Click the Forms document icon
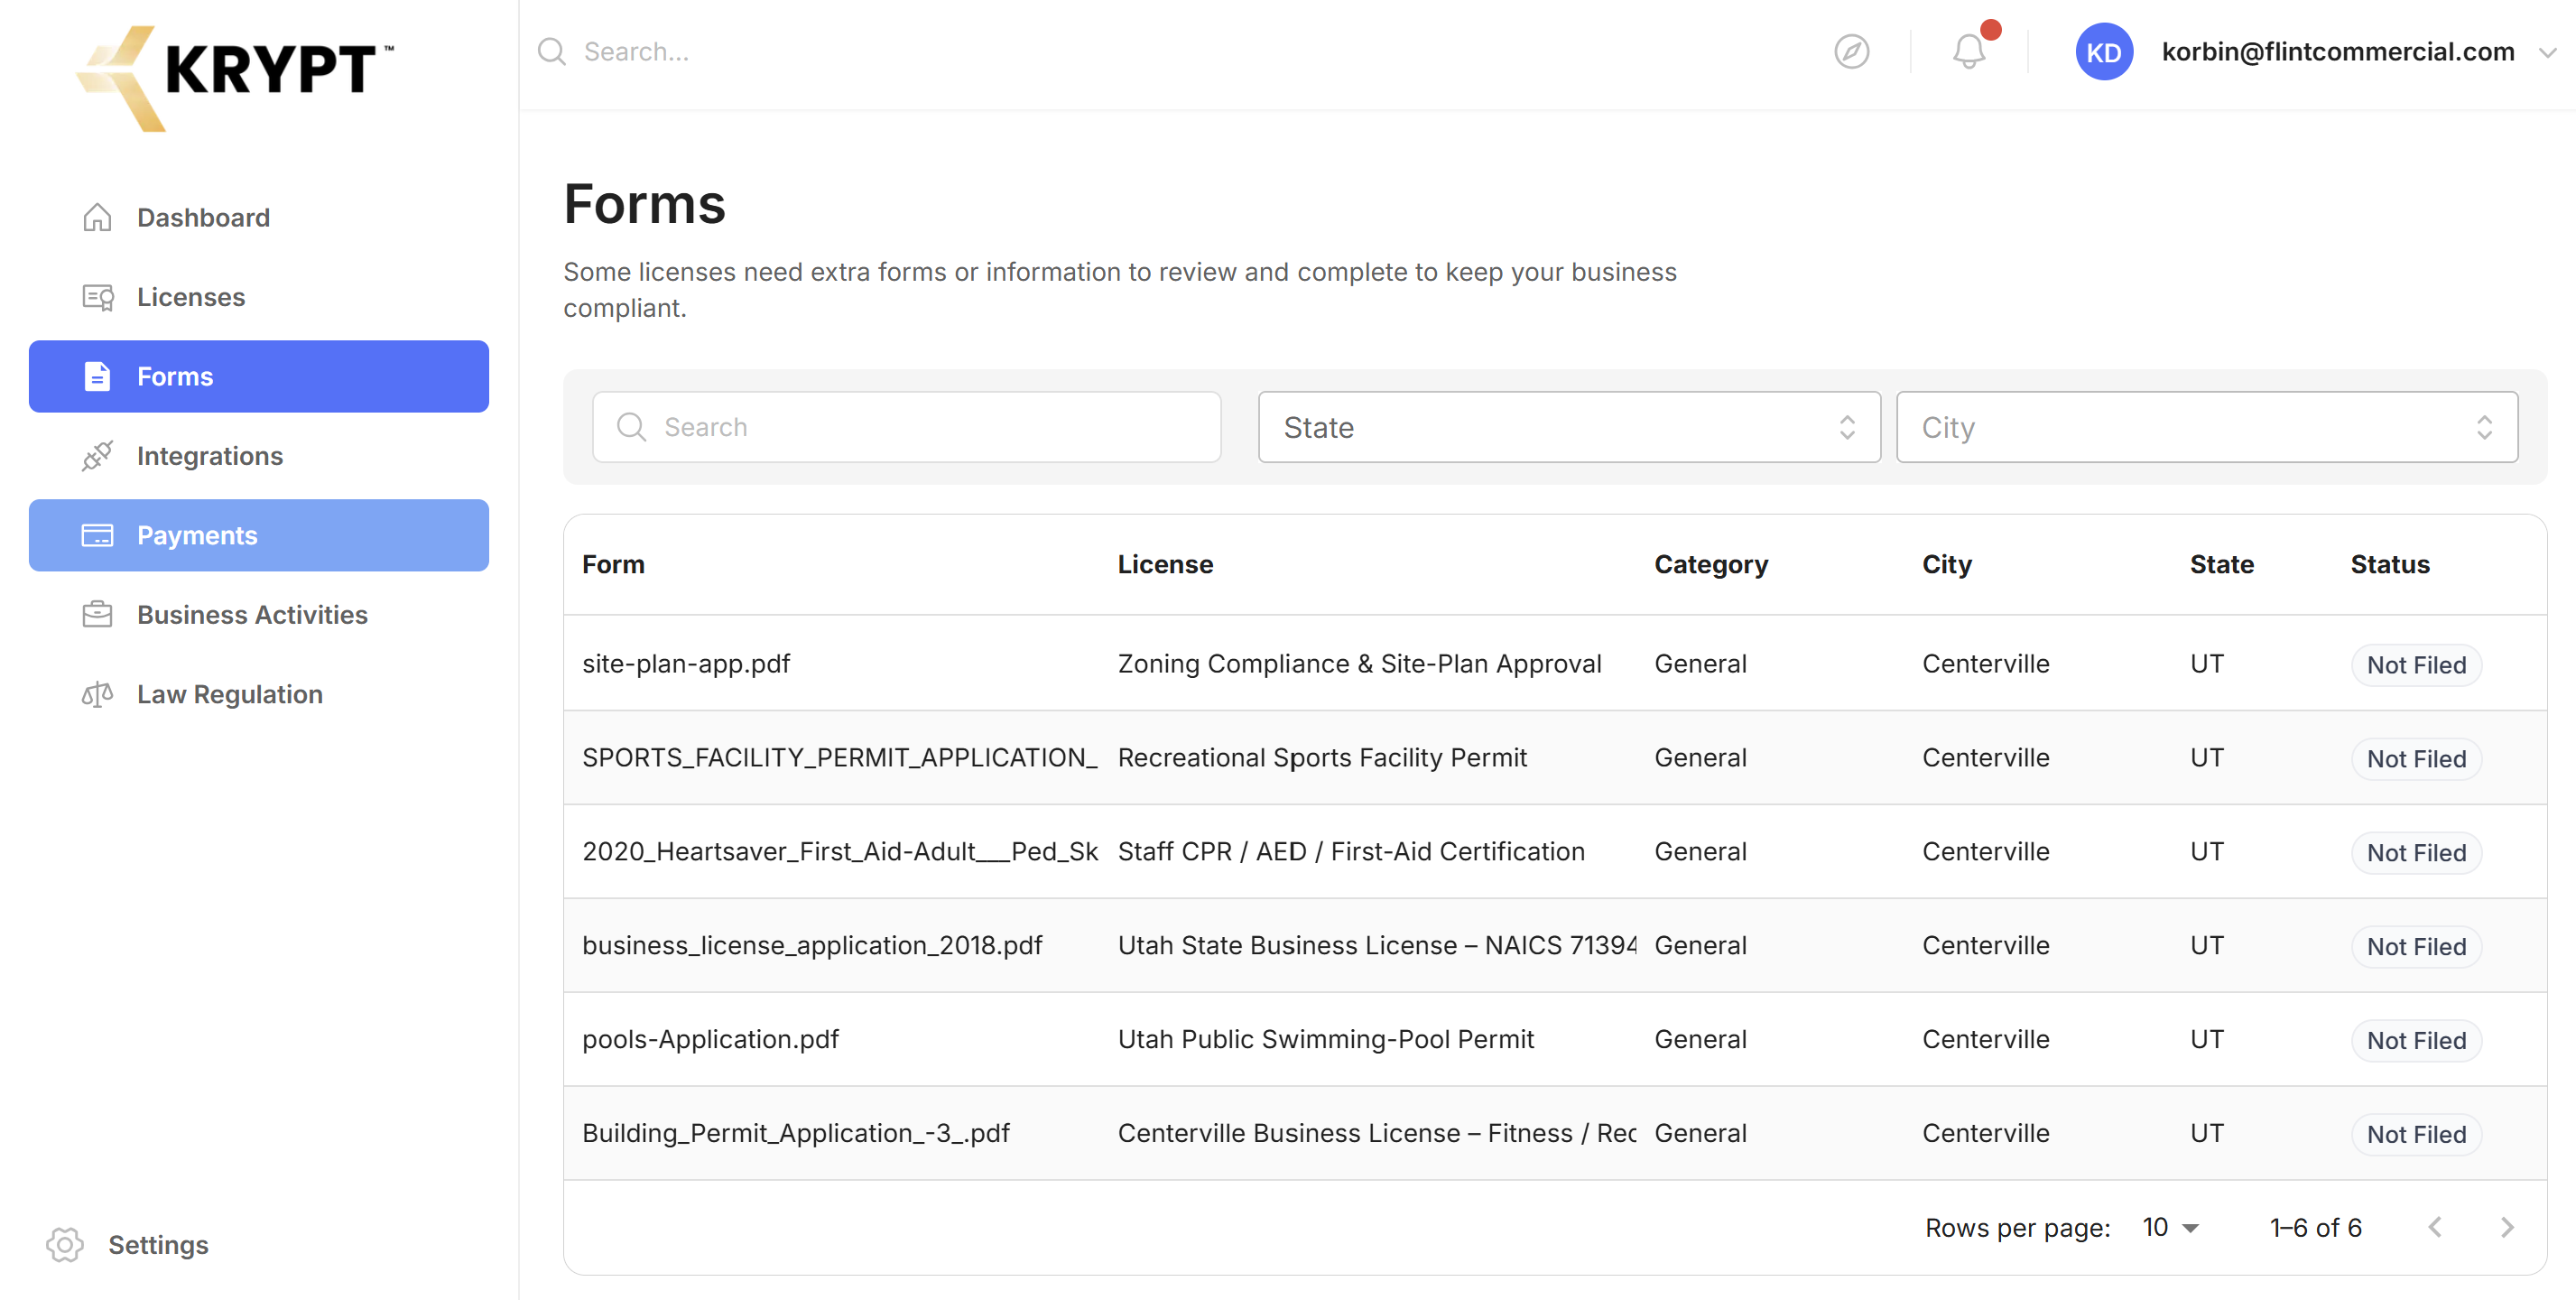The image size is (2576, 1300). tap(97, 376)
